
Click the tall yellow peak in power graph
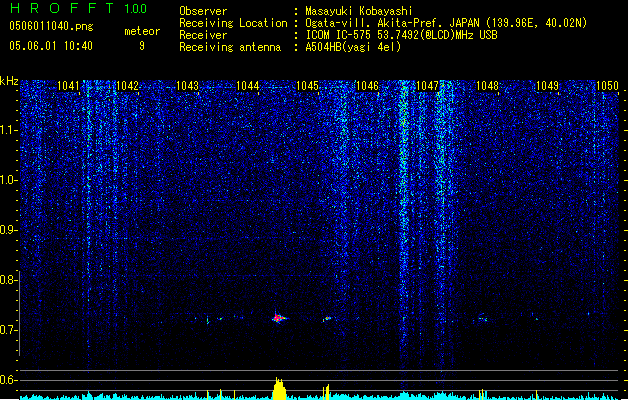pyautogui.click(x=279, y=388)
